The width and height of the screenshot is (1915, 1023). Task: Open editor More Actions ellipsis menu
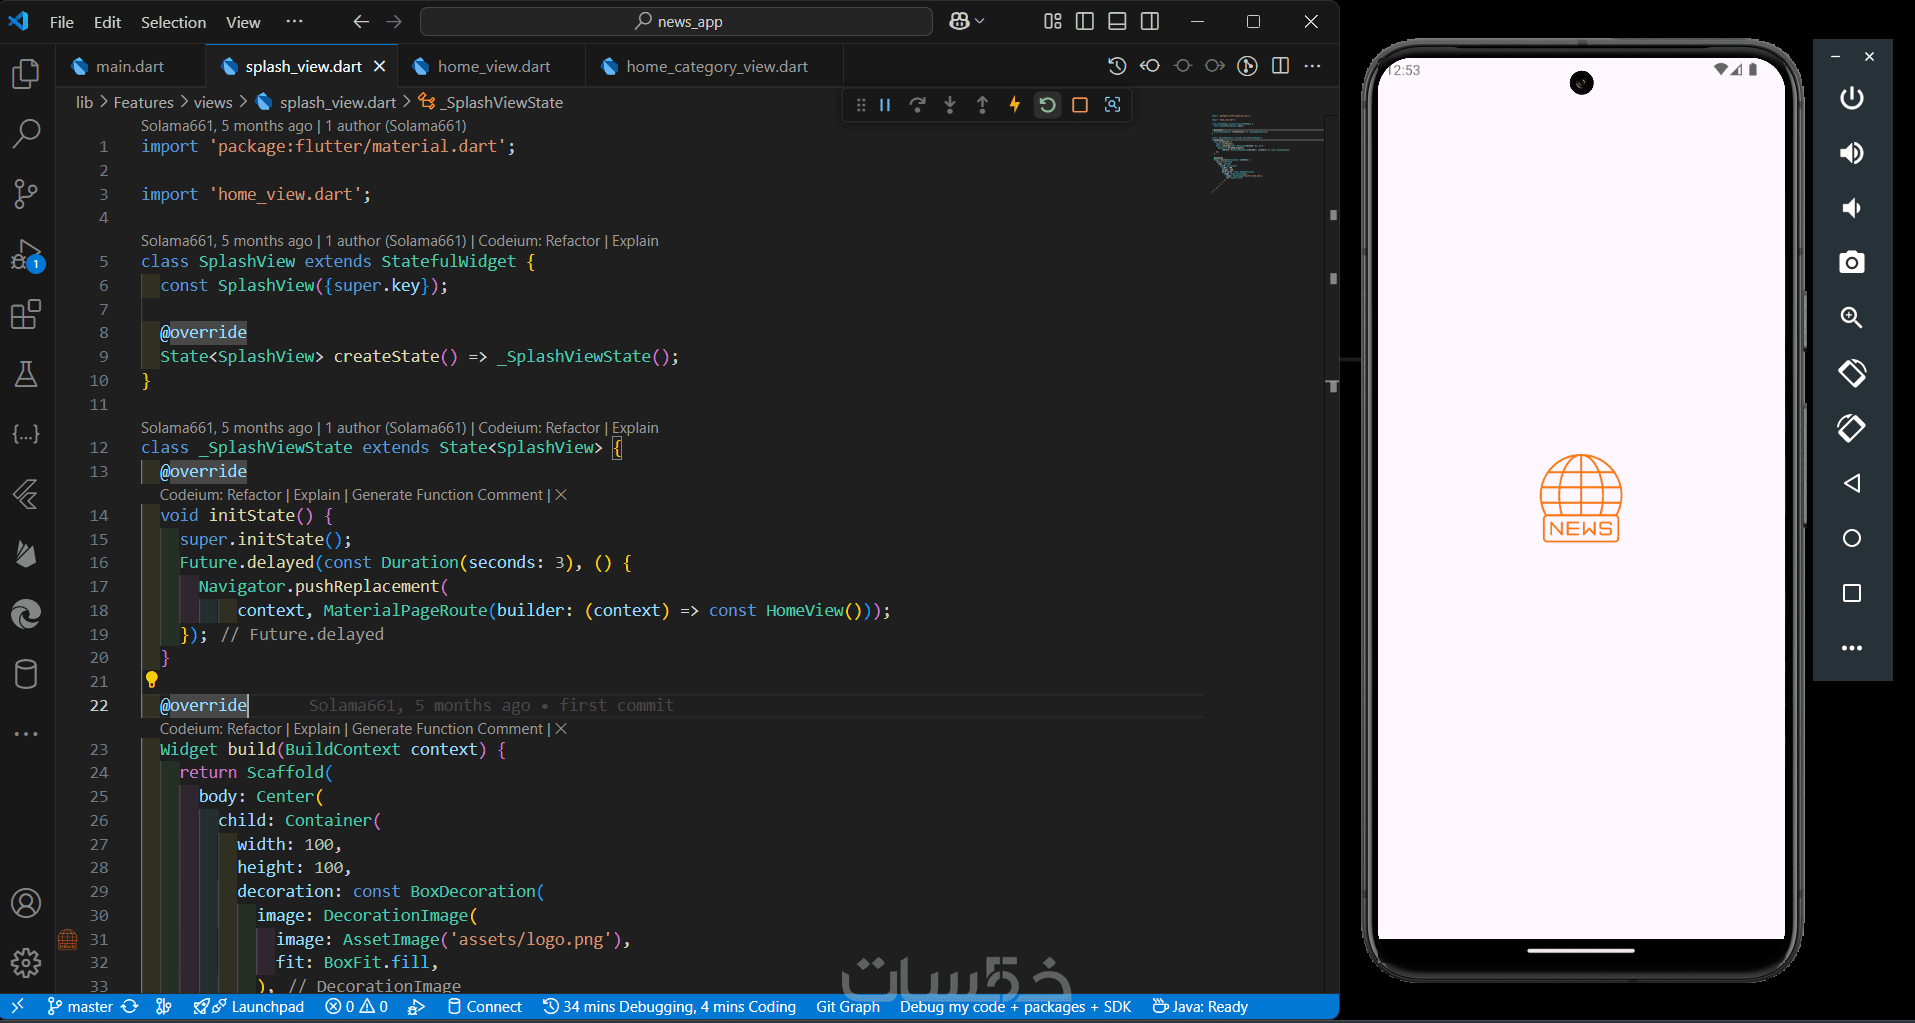(x=1313, y=66)
